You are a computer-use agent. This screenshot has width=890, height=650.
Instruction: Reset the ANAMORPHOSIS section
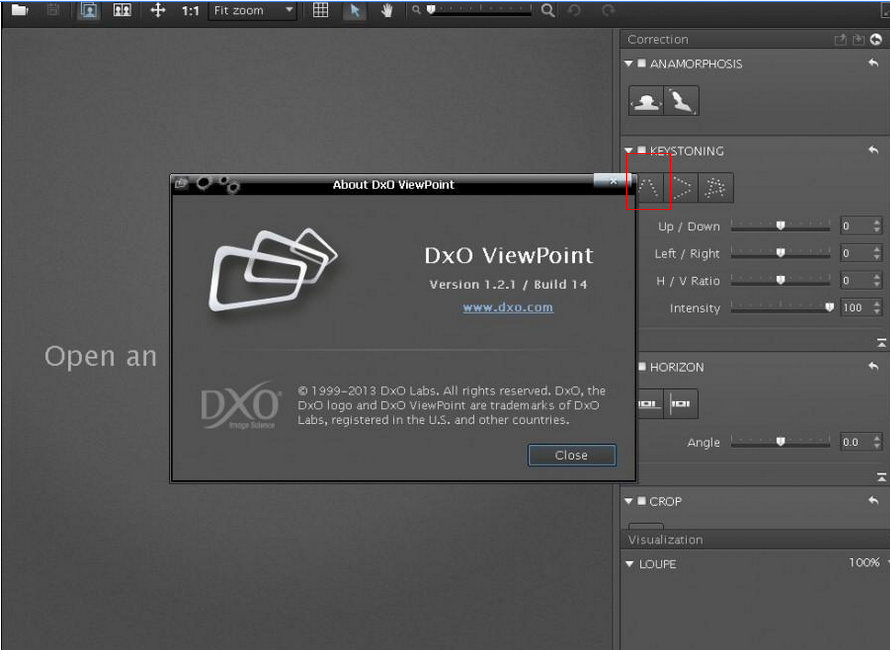tap(874, 63)
